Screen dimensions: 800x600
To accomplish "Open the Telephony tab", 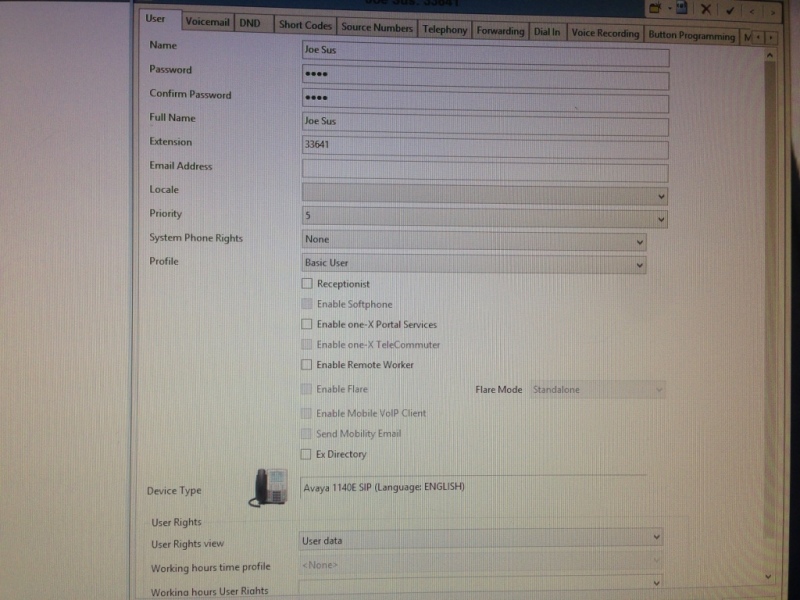I will (445, 30).
